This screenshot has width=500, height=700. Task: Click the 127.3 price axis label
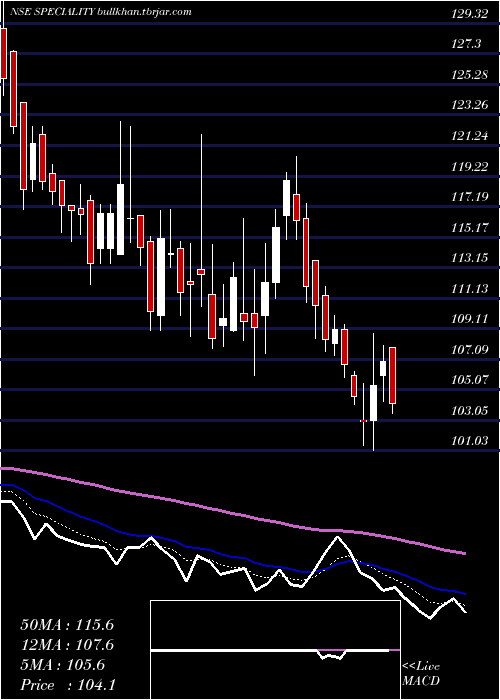click(x=466, y=44)
